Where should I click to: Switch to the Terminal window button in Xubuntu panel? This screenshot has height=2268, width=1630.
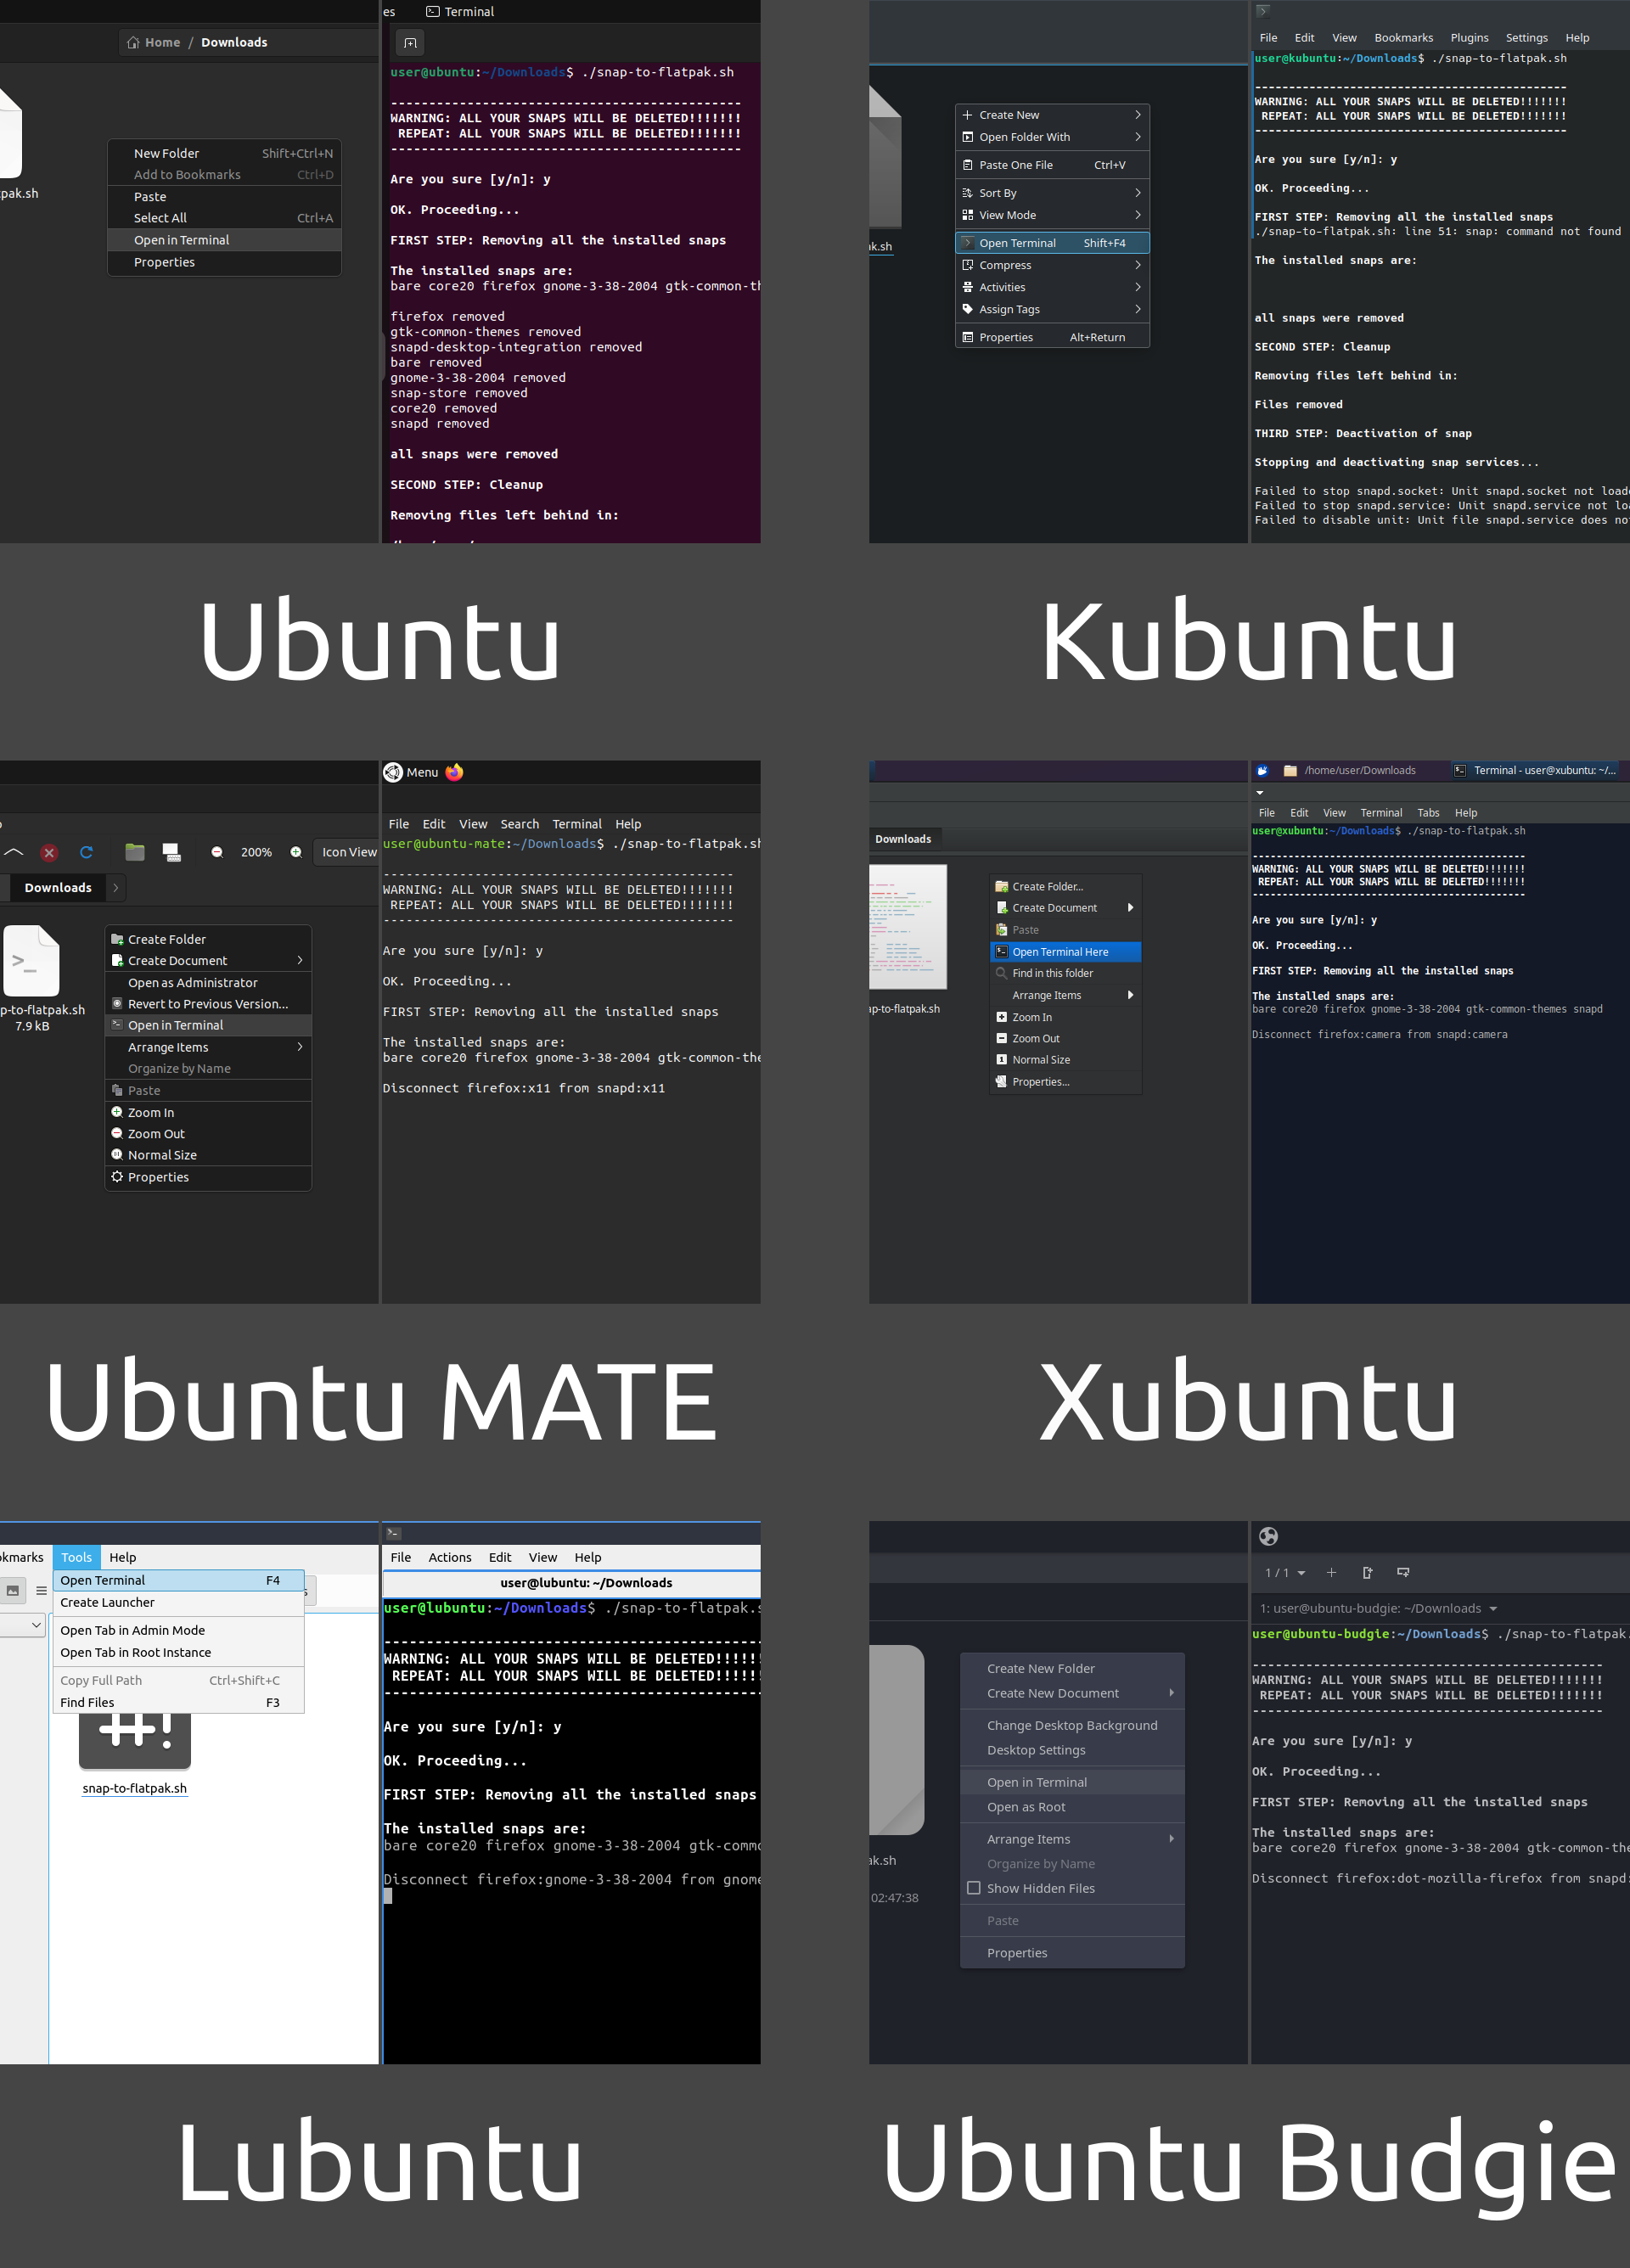coord(1535,770)
